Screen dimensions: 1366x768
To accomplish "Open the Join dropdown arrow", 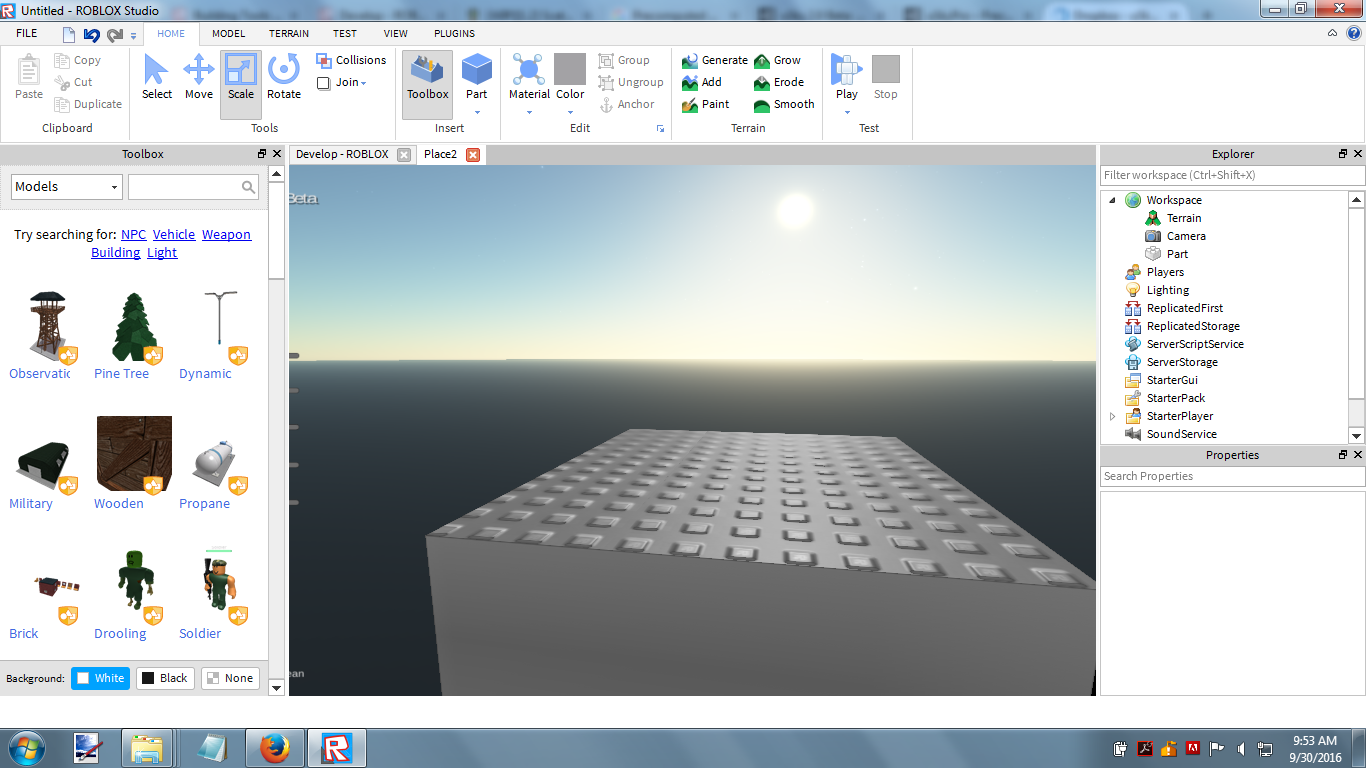I will (x=364, y=83).
